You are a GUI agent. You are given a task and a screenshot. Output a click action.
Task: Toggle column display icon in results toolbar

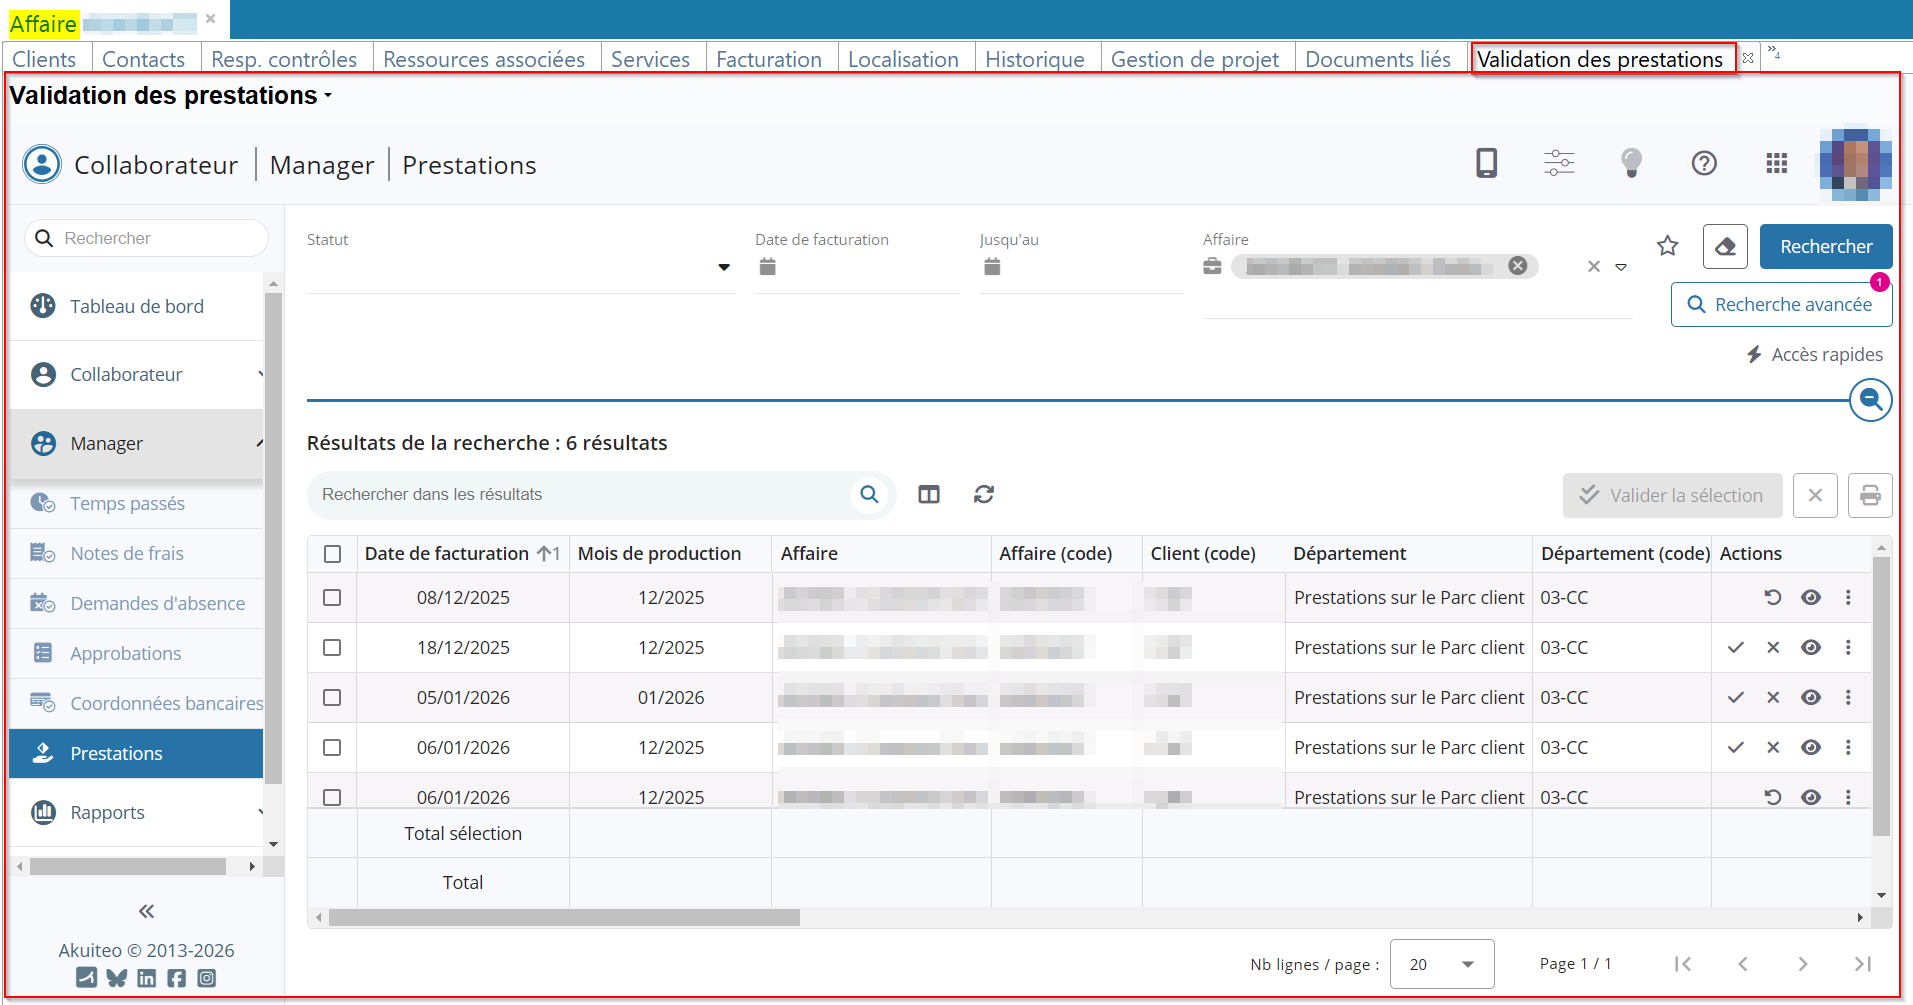(929, 494)
